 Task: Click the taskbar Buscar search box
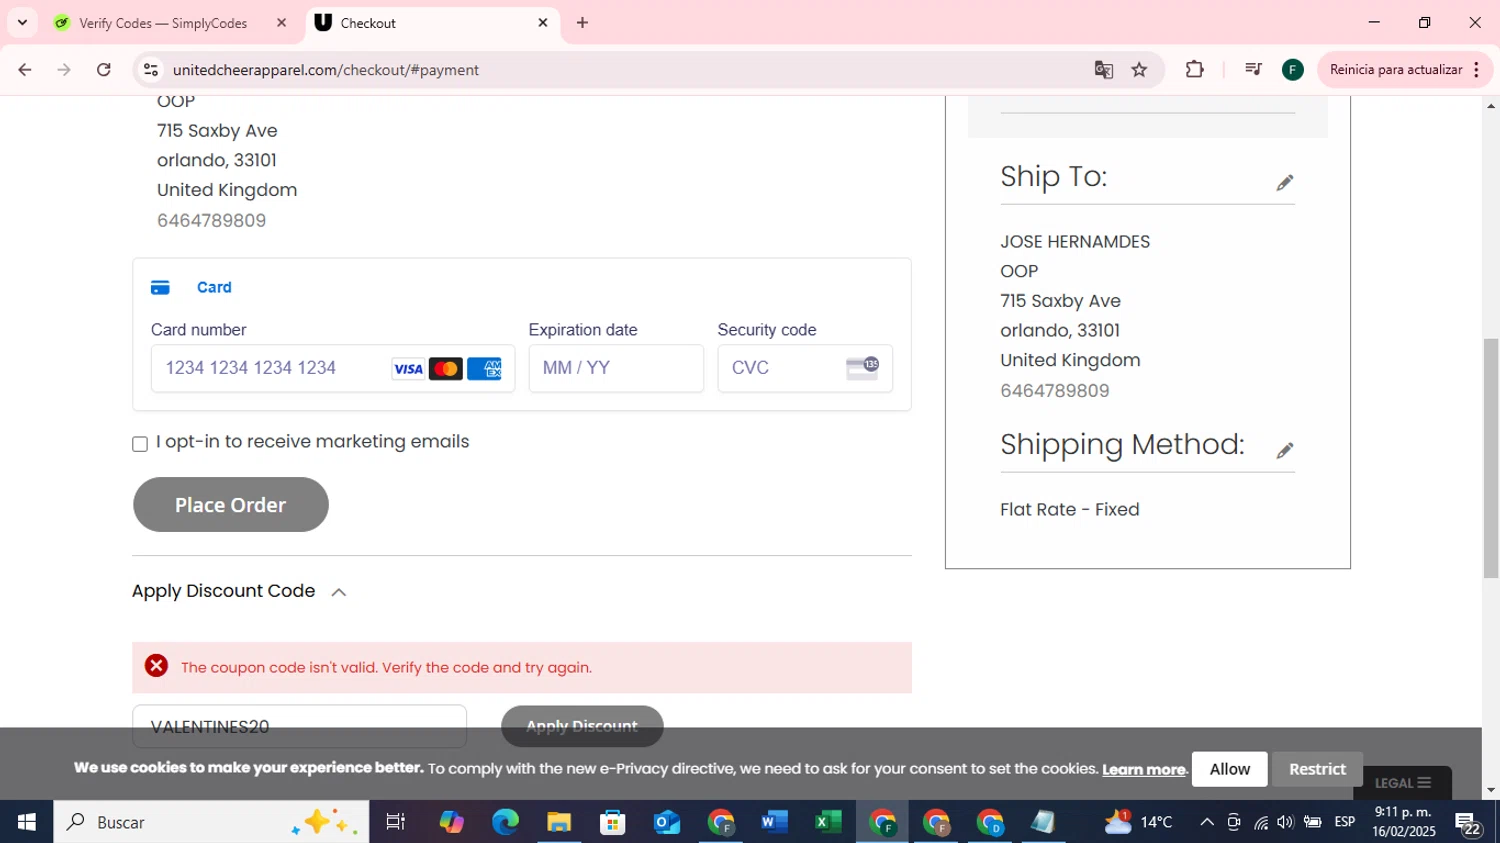[x=211, y=822]
